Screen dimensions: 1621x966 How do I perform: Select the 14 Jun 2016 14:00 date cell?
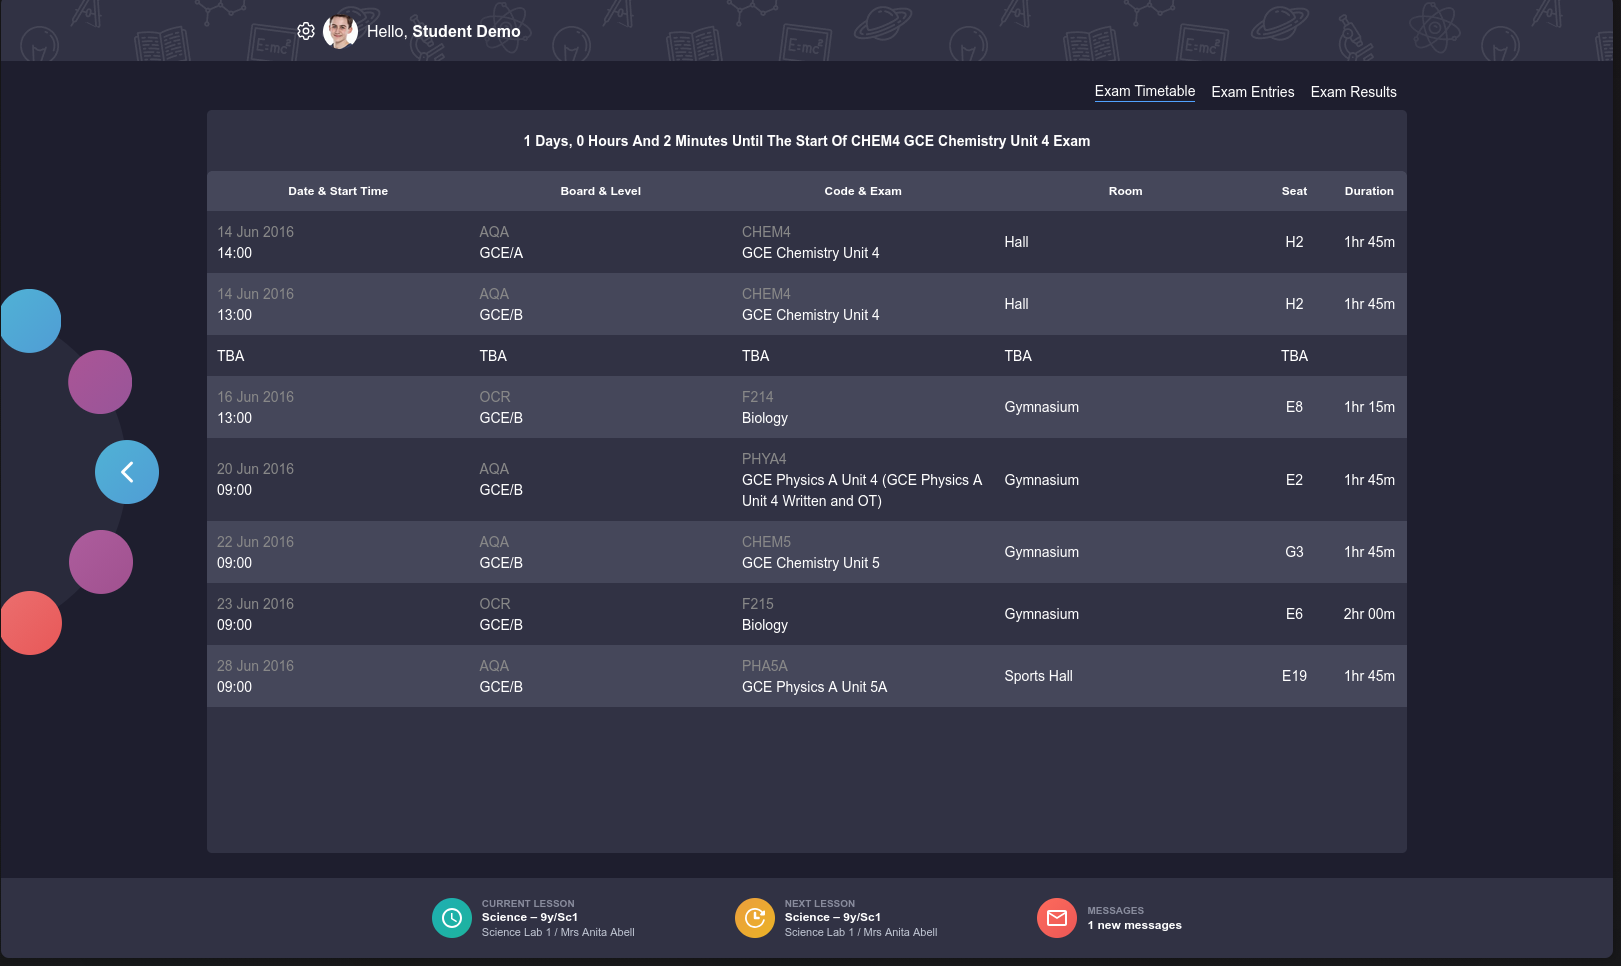coord(338,242)
